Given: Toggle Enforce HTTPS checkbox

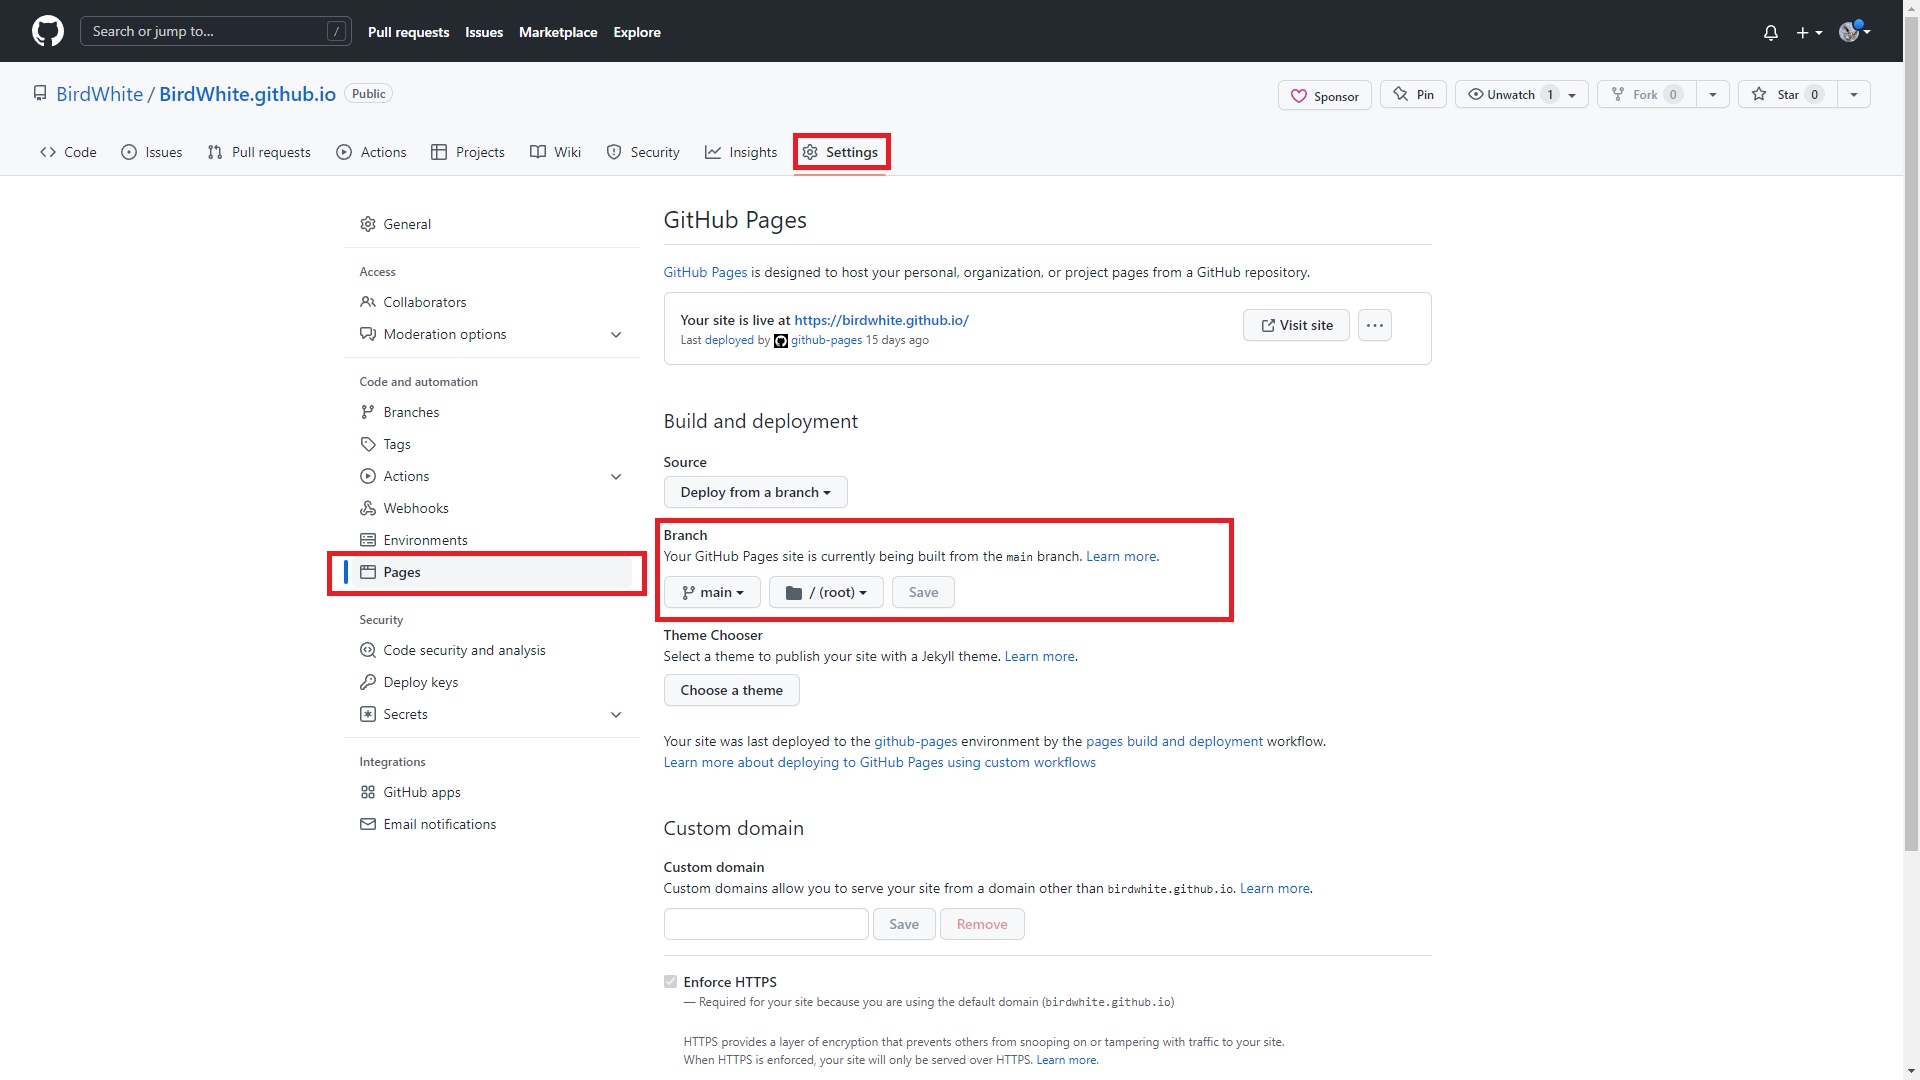Looking at the screenshot, I should (670, 982).
